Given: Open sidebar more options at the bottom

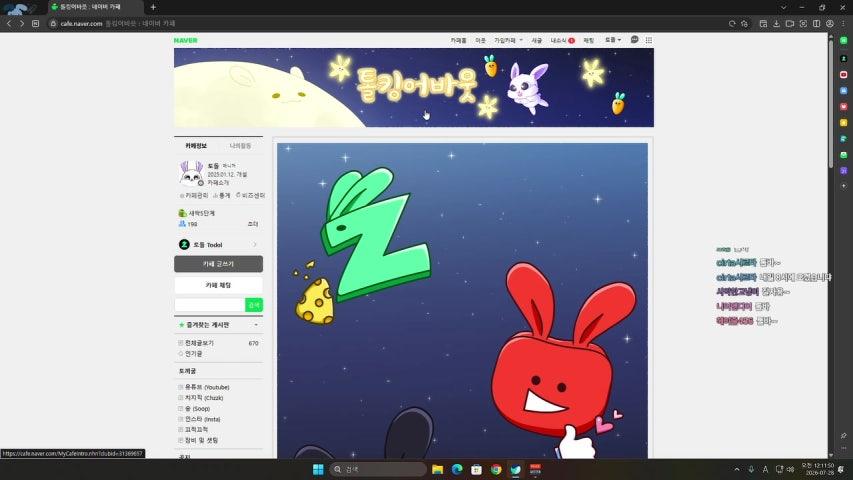Looking at the screenshot, I should click(844, 448).
